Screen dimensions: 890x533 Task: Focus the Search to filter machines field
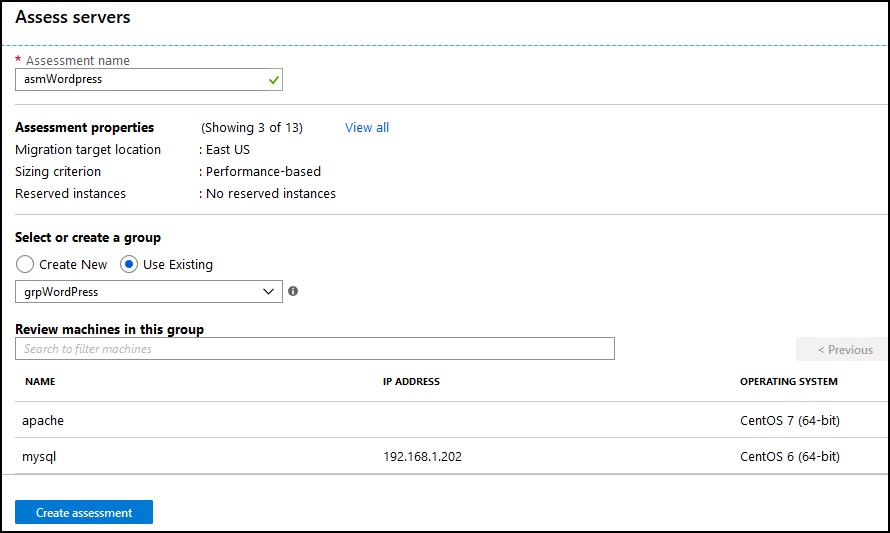[x=314, y=349]
